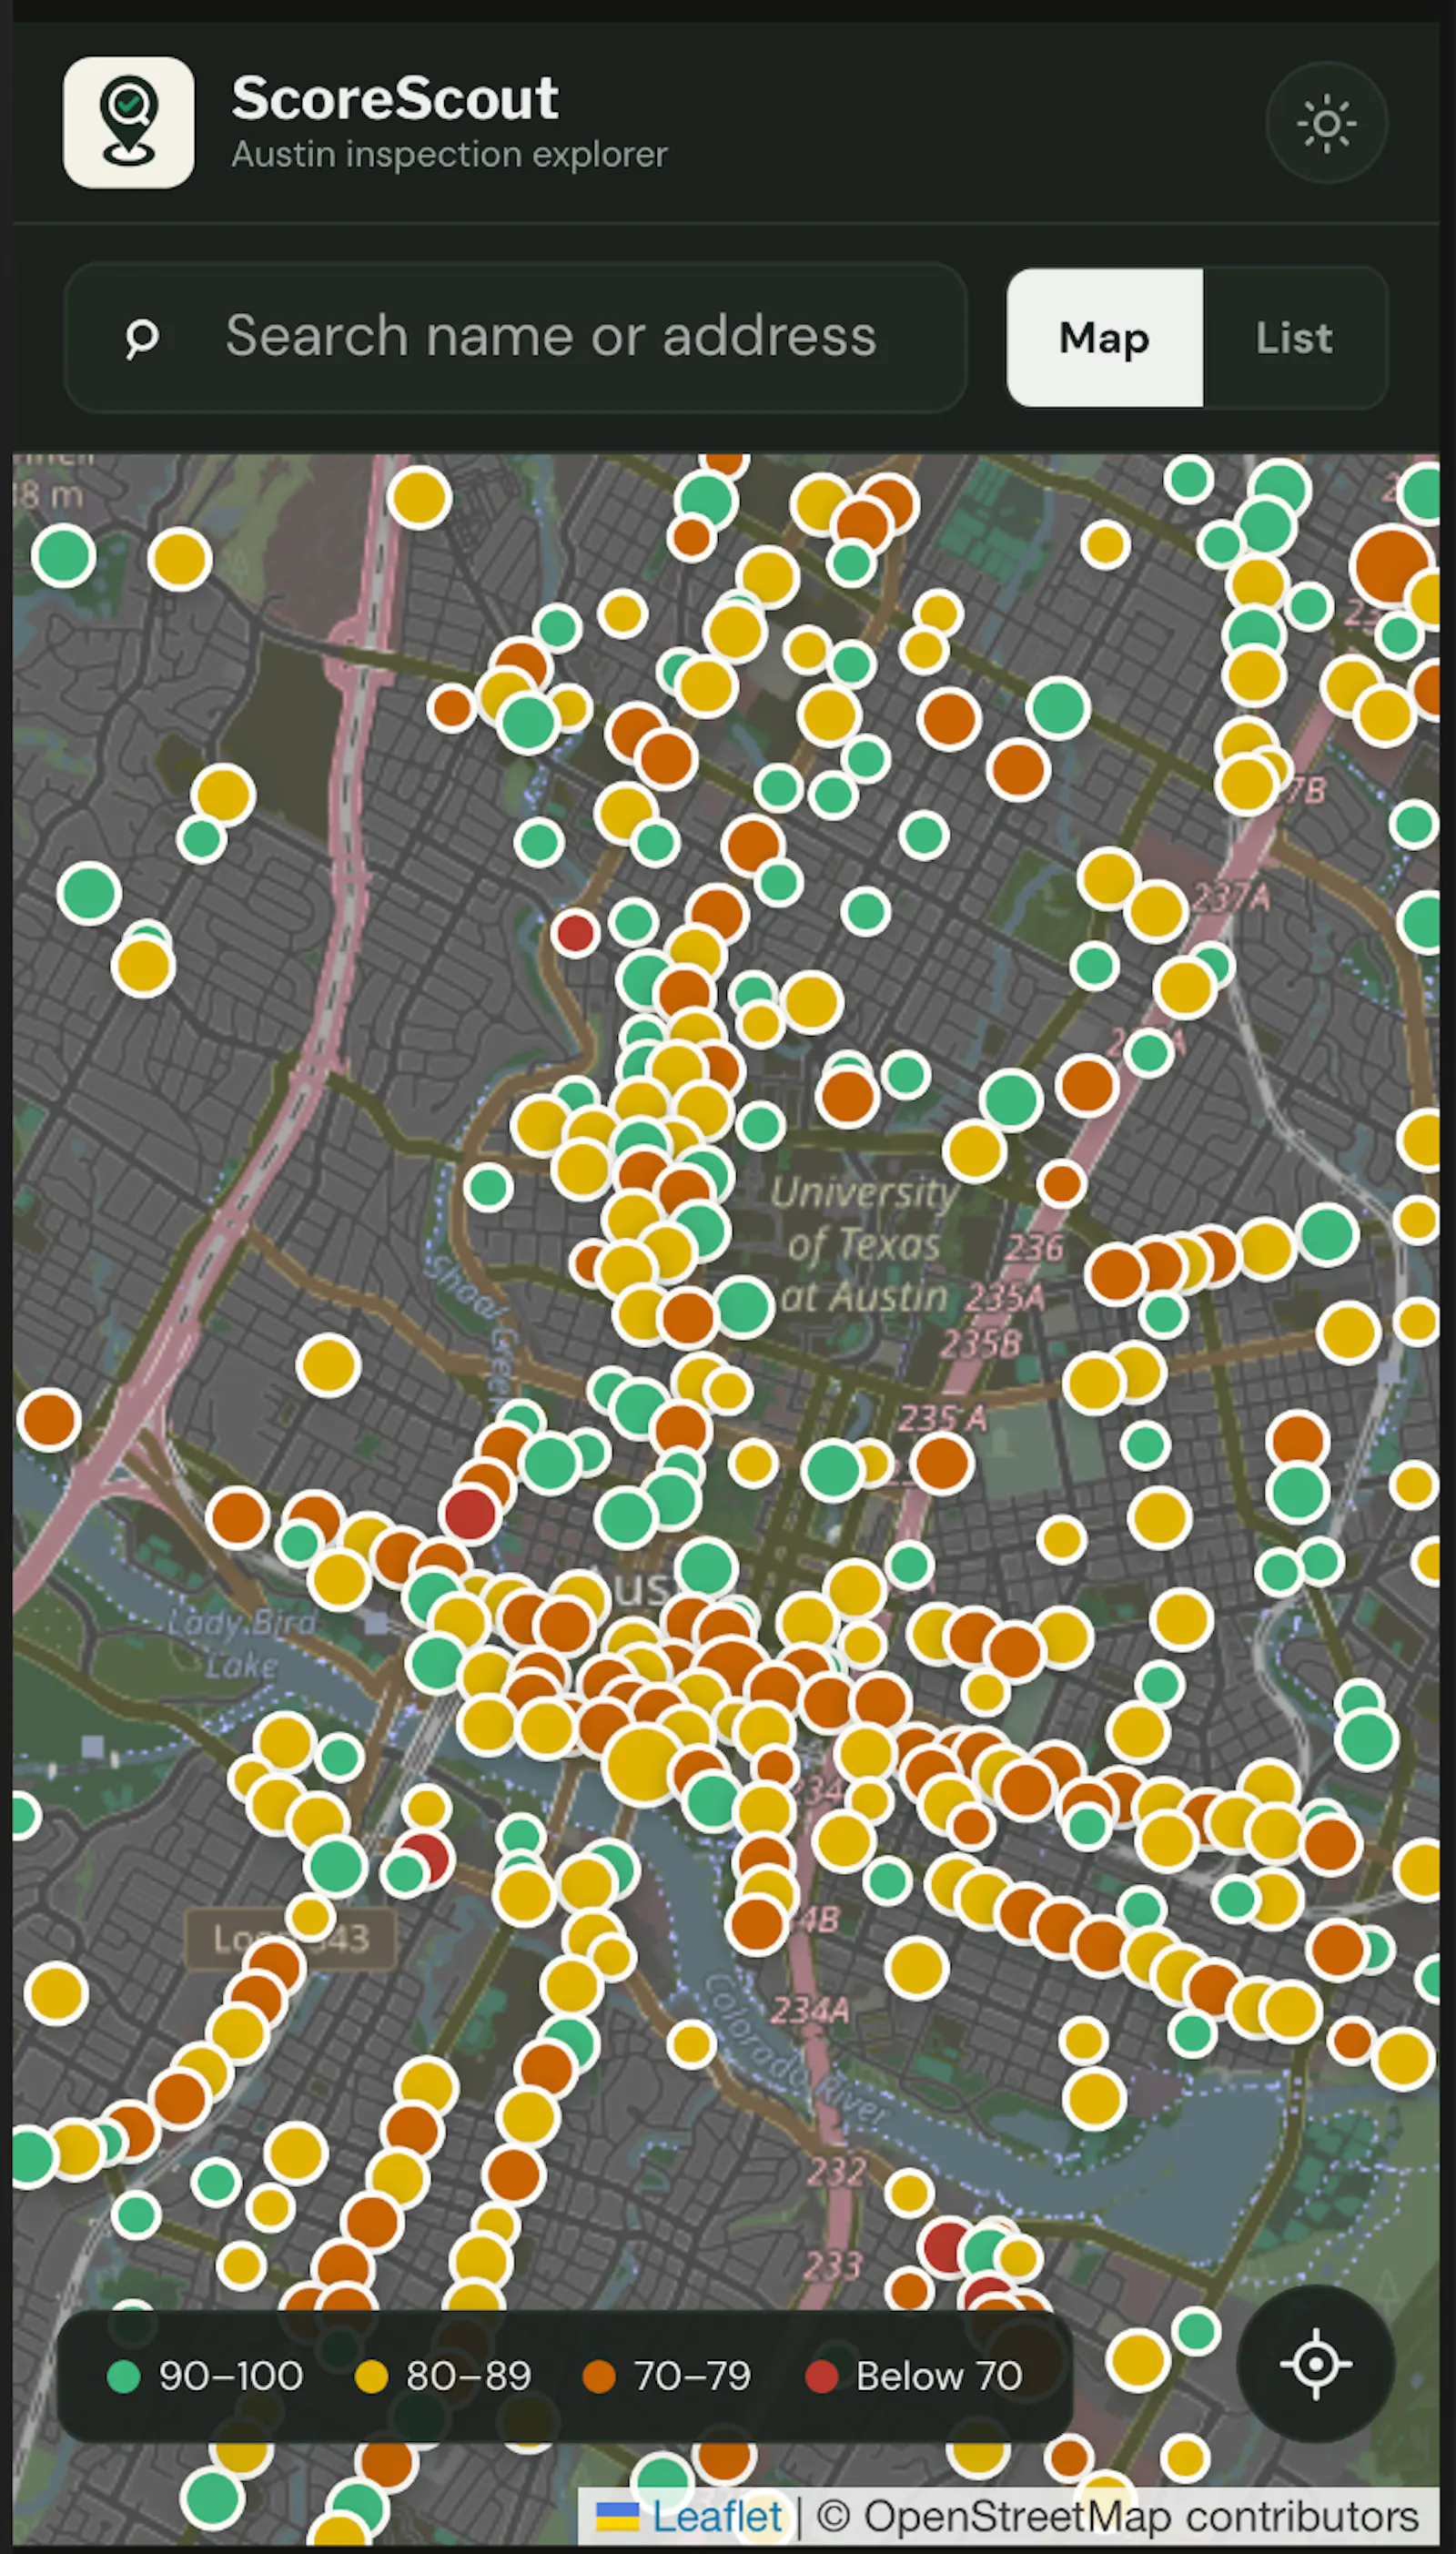
Task: Toggle the light/dark theme sun button
Action: [x=1326, y=123]
